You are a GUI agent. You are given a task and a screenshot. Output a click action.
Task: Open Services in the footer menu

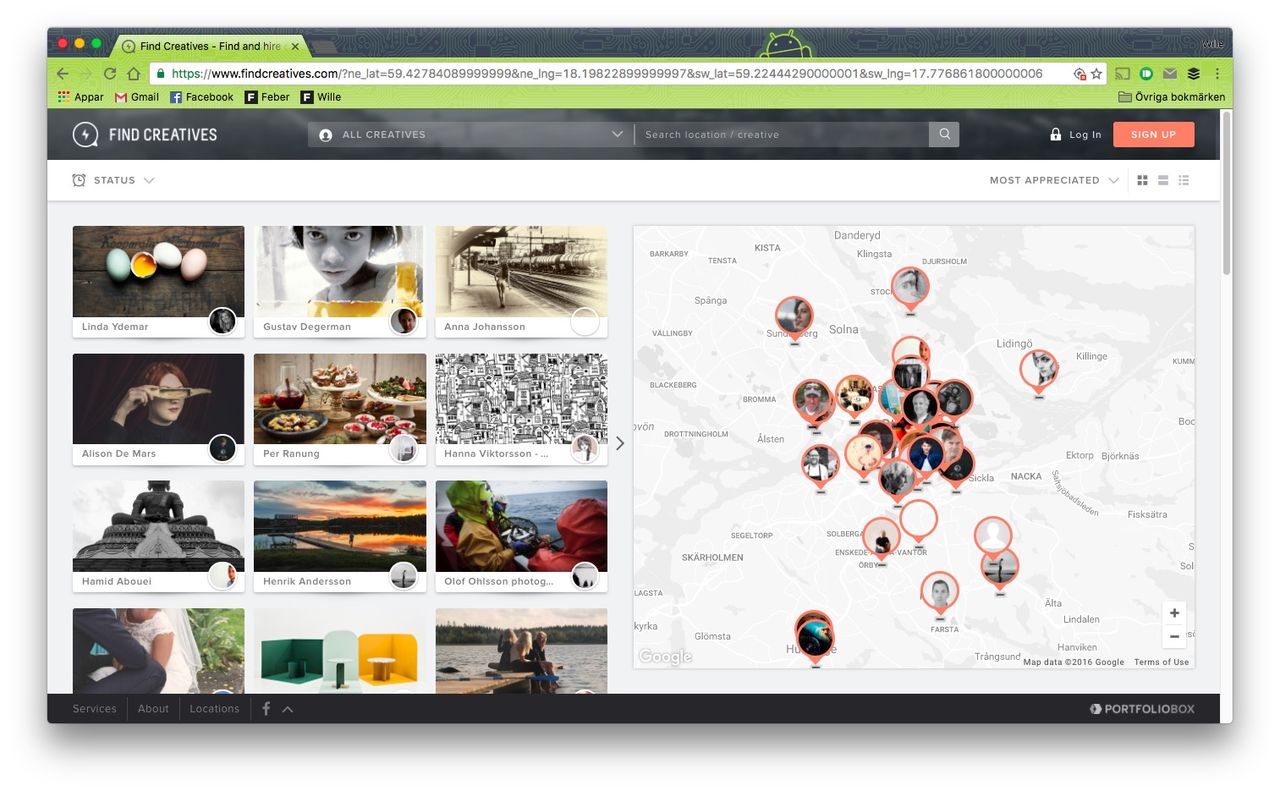coord(94,709)
